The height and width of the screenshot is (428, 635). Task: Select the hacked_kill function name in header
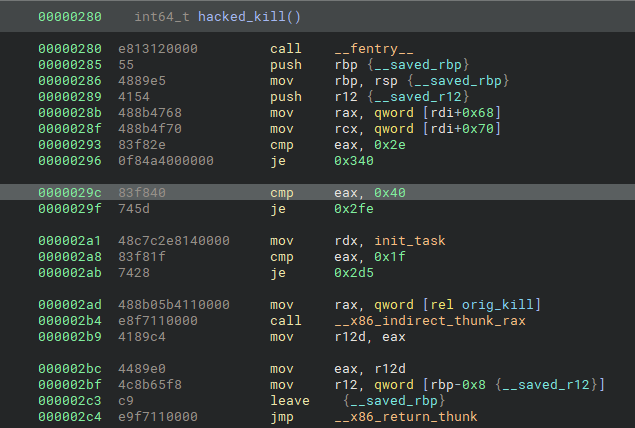pyautogui.click(x=241, y=17)
